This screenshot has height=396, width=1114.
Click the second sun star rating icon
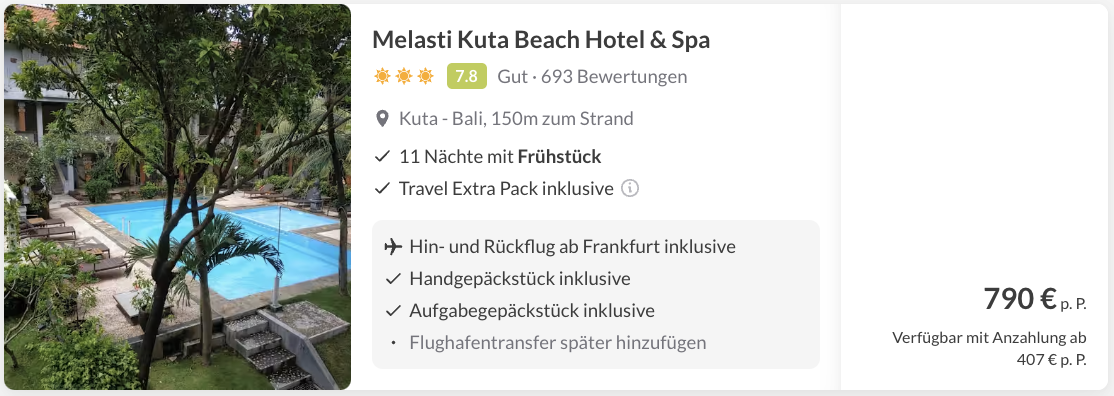coord(404,76)
